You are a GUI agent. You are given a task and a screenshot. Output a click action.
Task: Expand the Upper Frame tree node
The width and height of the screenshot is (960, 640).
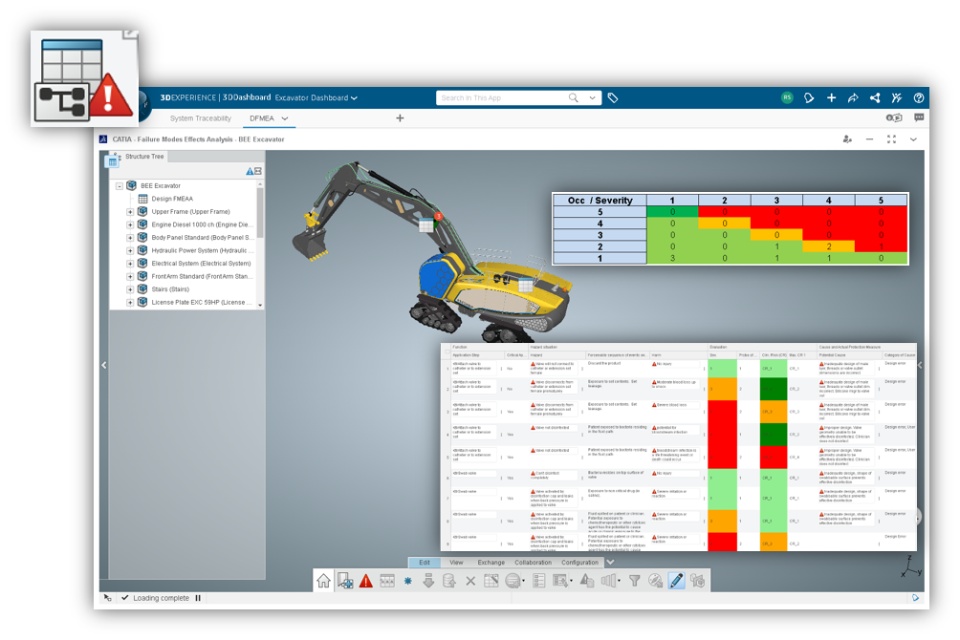[x=130, y=212]
